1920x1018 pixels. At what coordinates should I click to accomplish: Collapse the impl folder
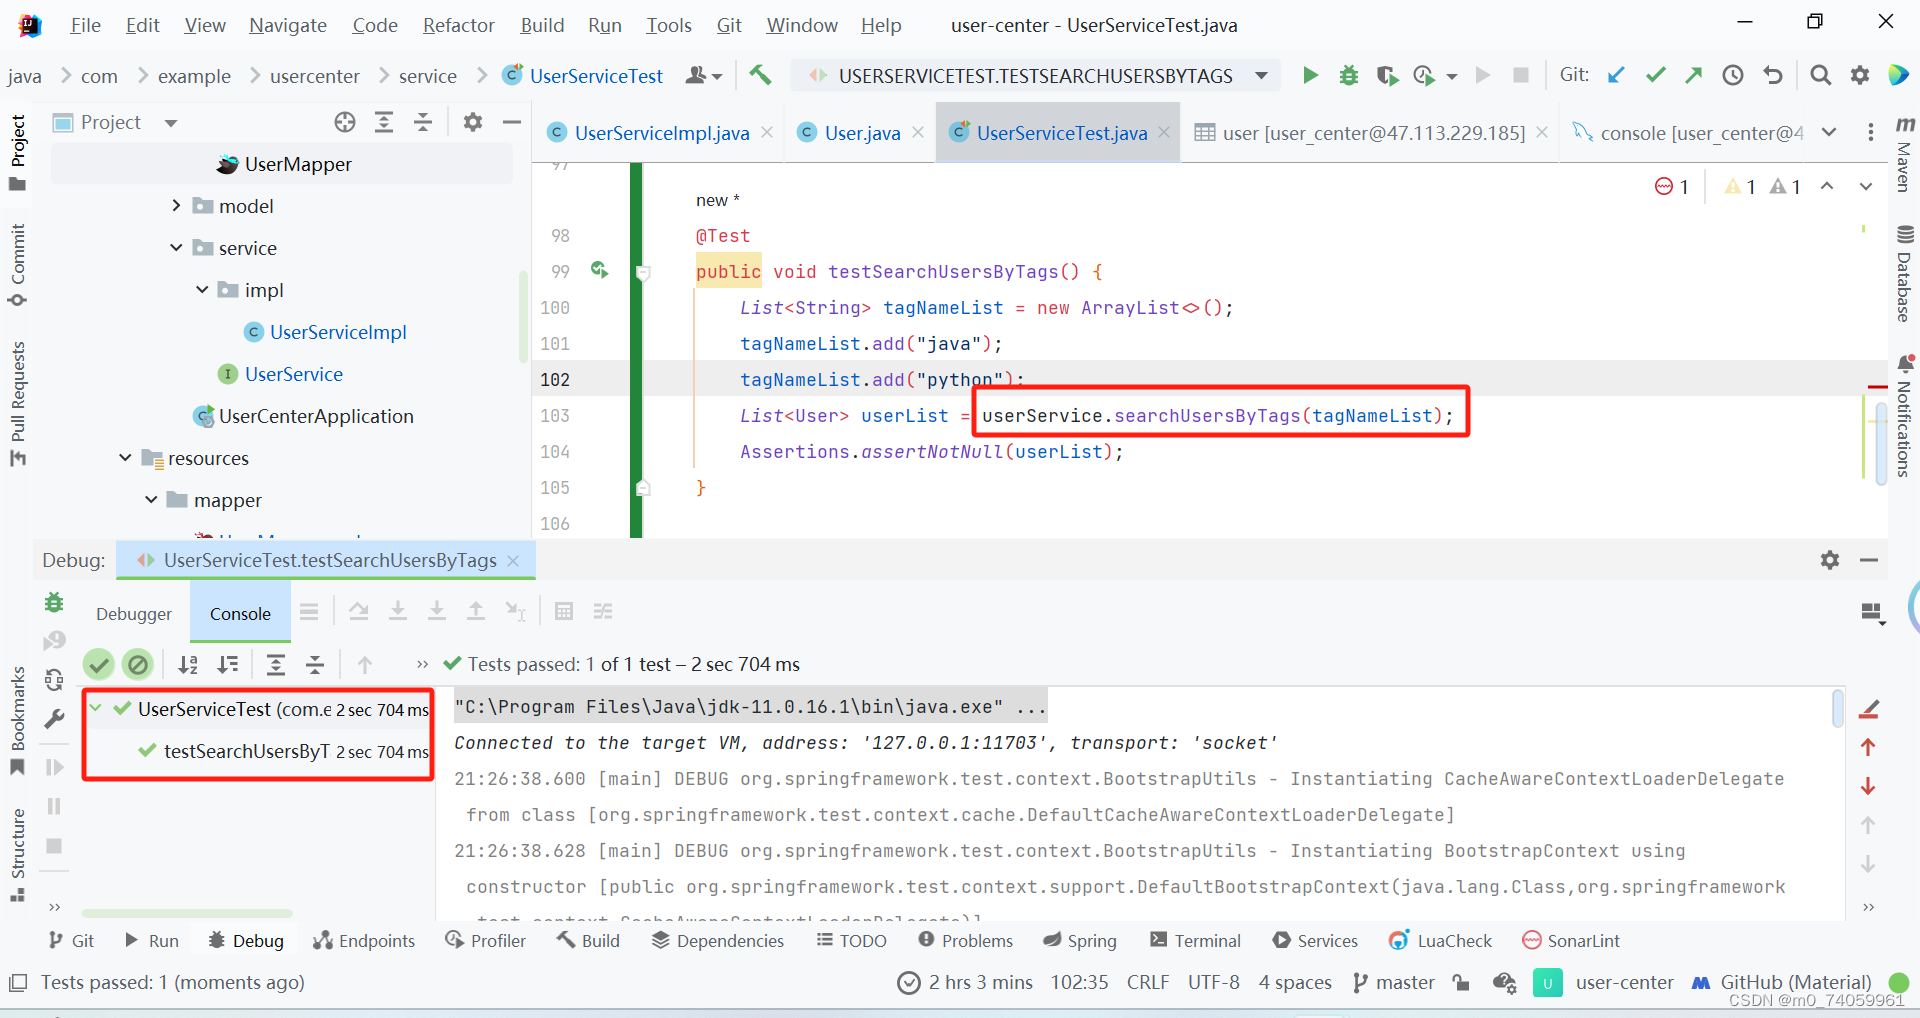(202, 290)
